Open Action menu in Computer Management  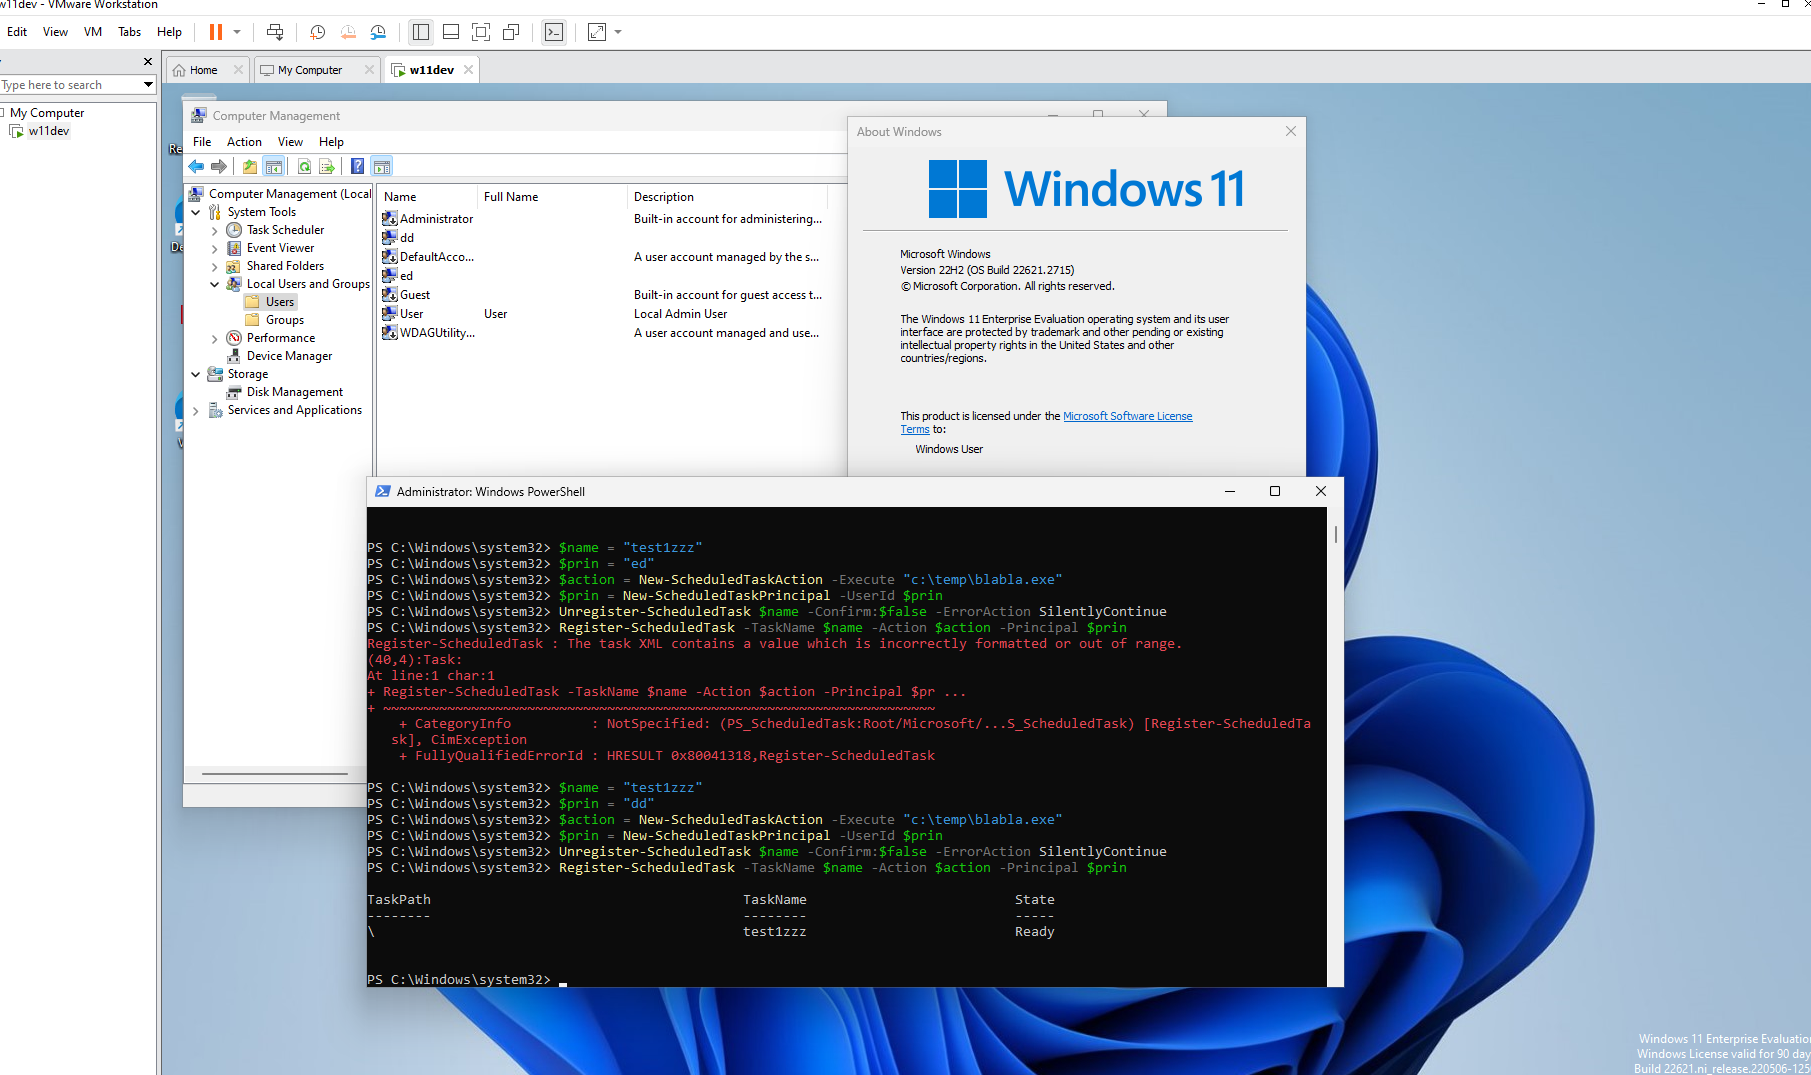tap(244, 142)
